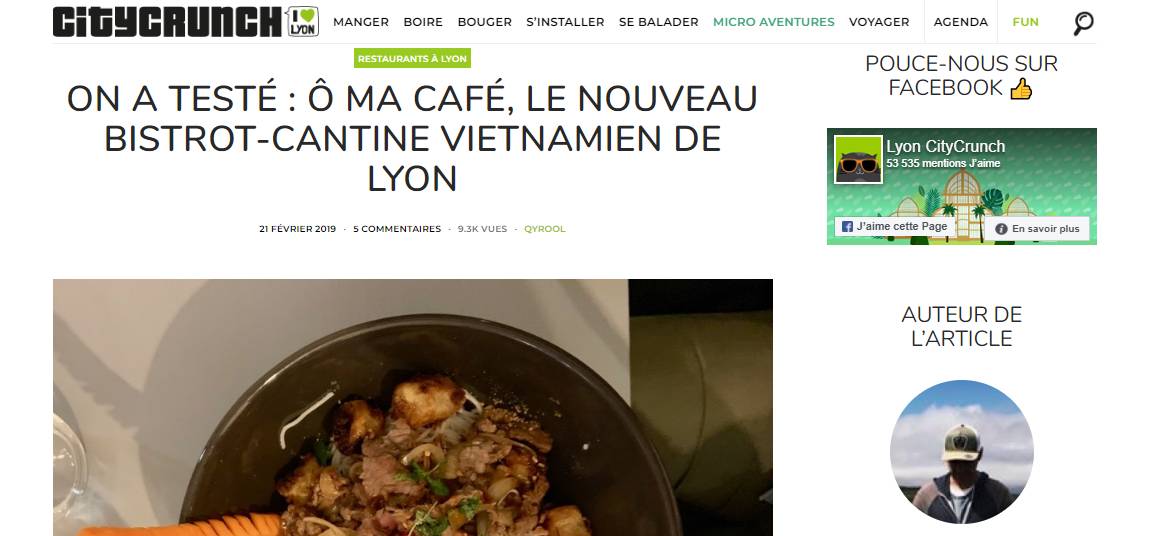Viewport: 1165px width, 536px height.
Task: Open the BOIRE menu
Action: point(423,22)
